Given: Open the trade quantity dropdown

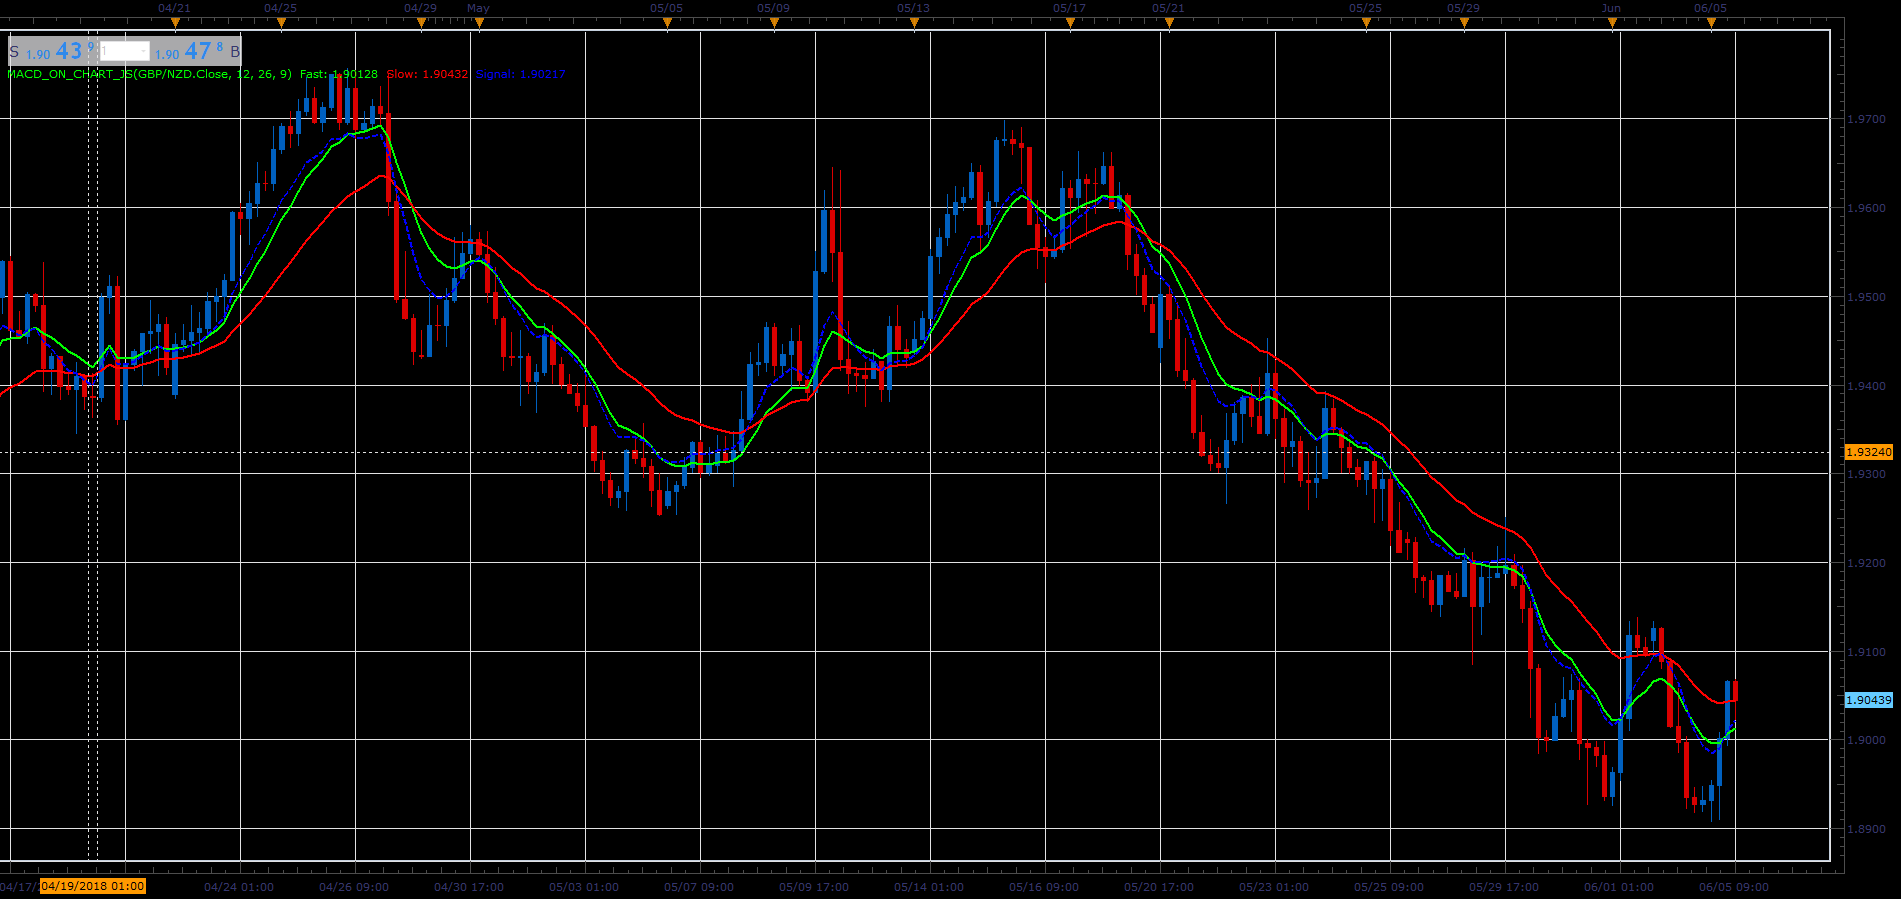Looking at the screenshot, I should click(125, 51).
